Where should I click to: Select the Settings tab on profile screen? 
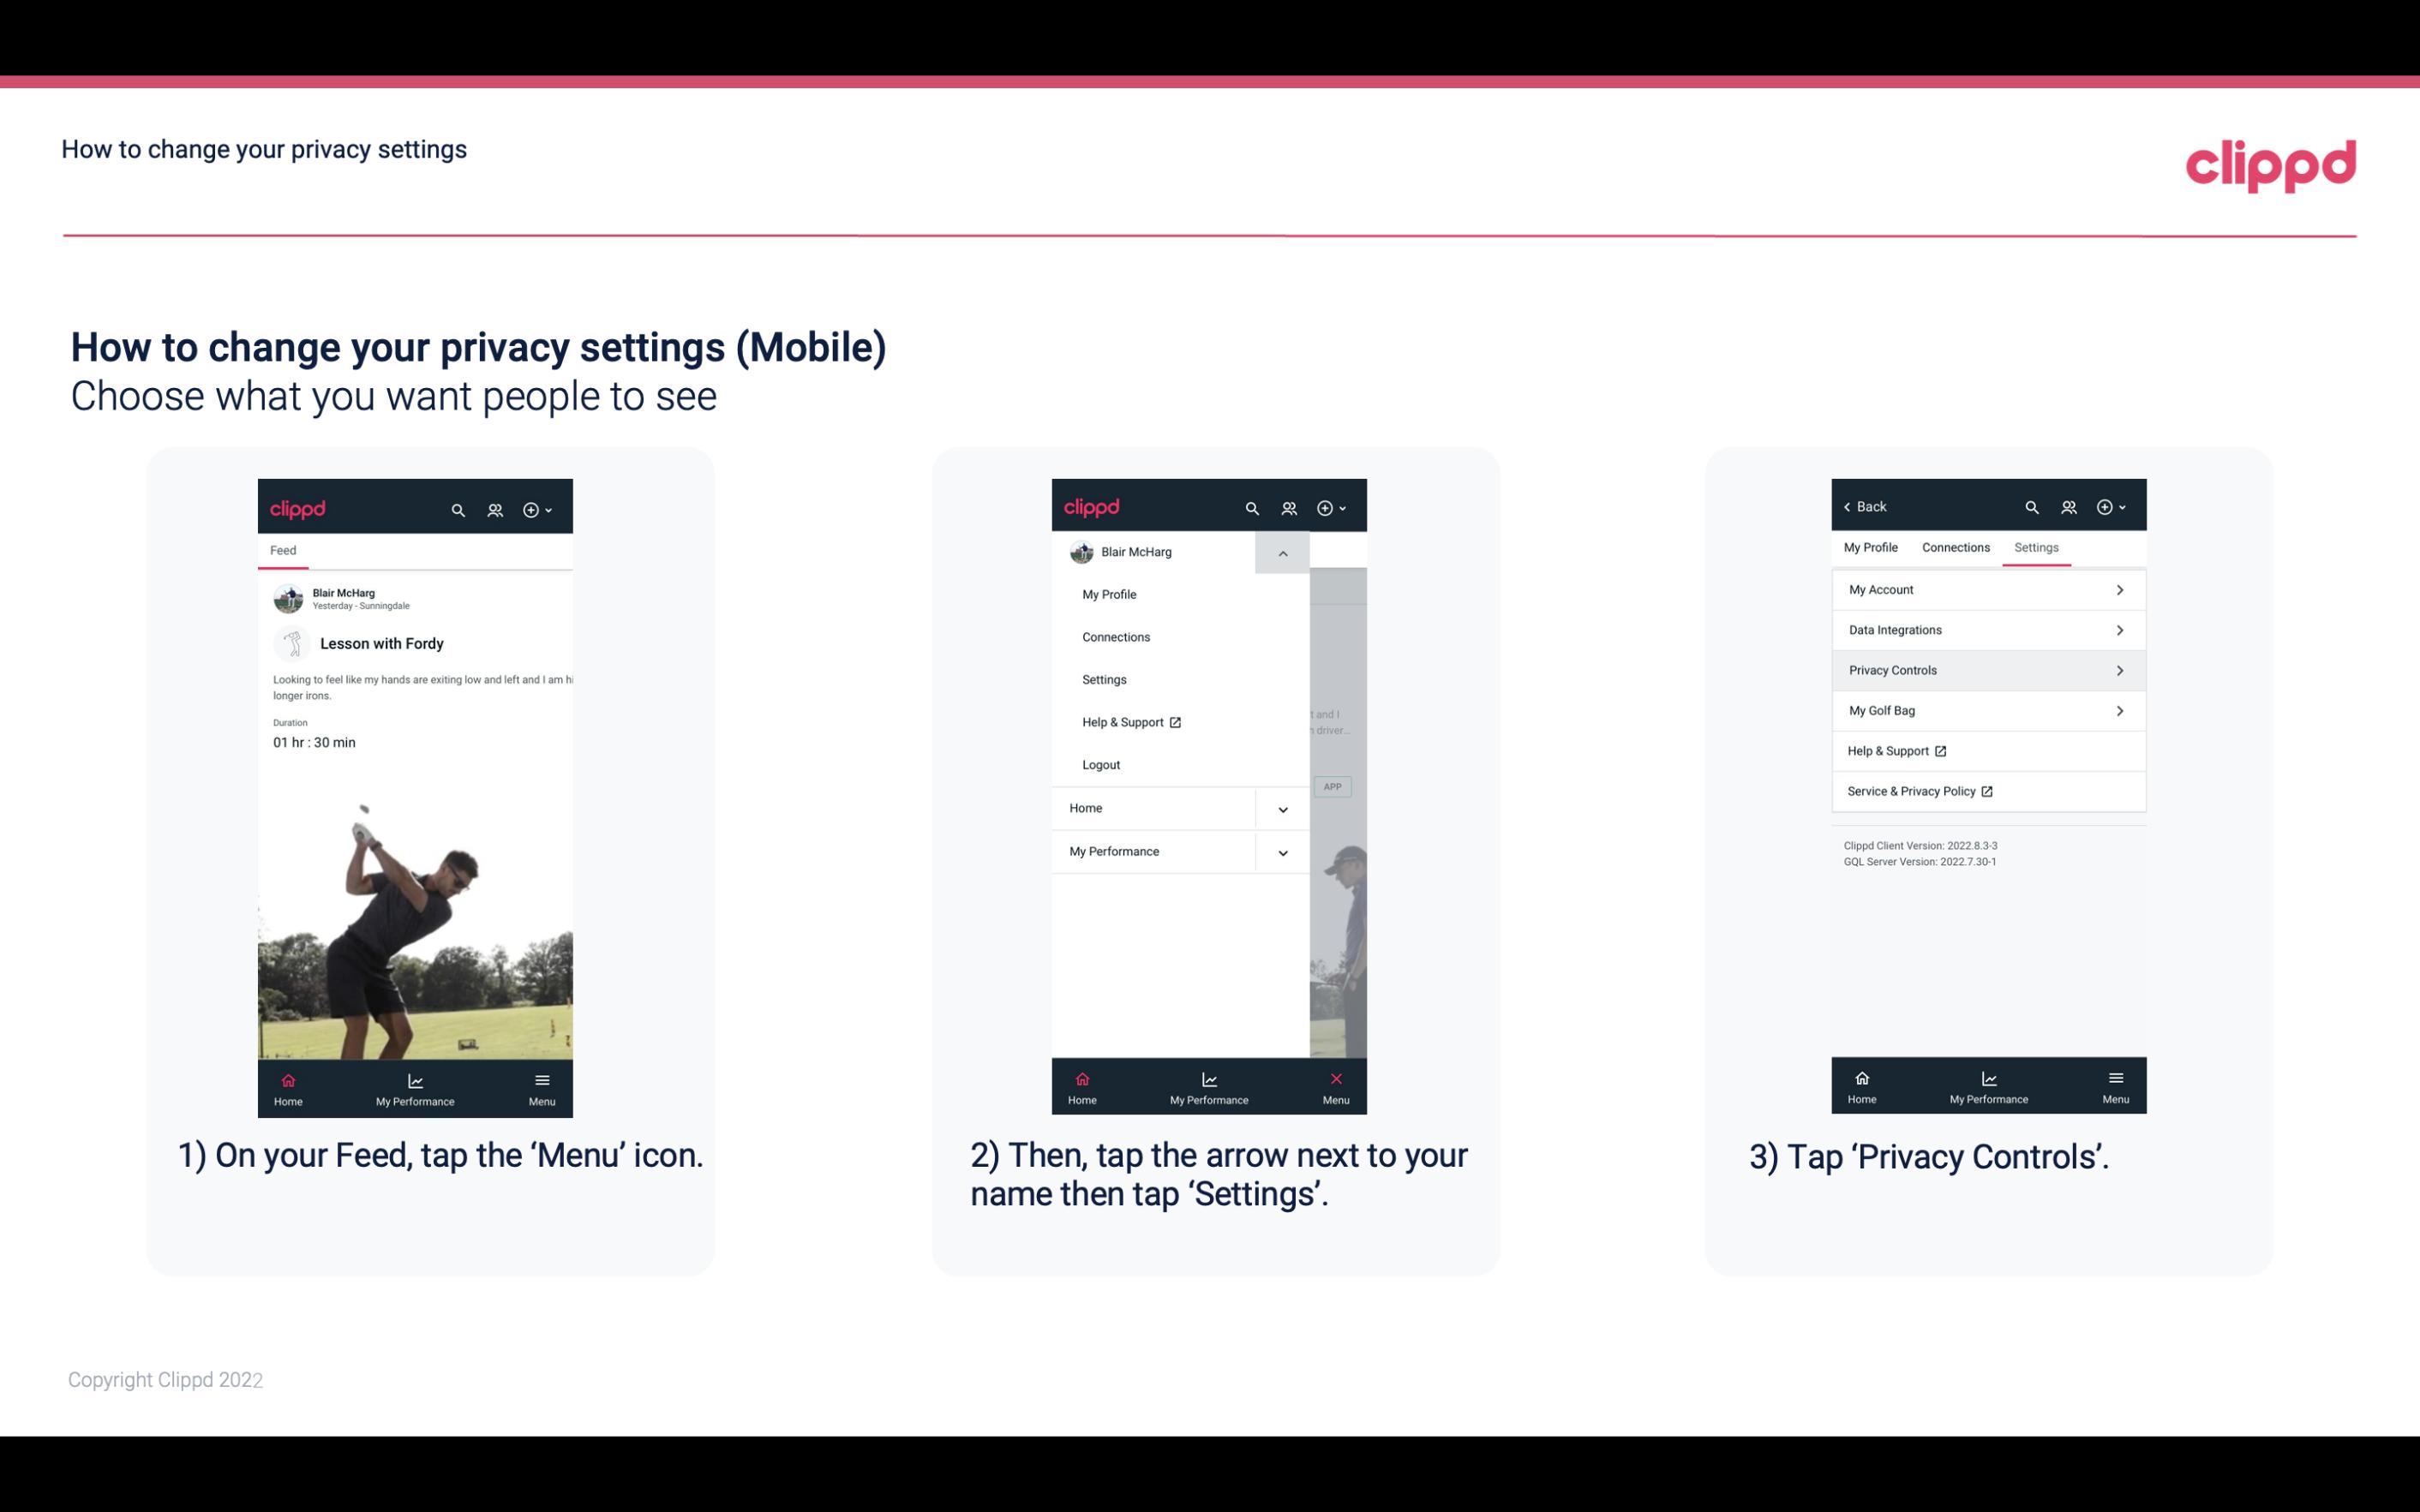pos(2035,547)
